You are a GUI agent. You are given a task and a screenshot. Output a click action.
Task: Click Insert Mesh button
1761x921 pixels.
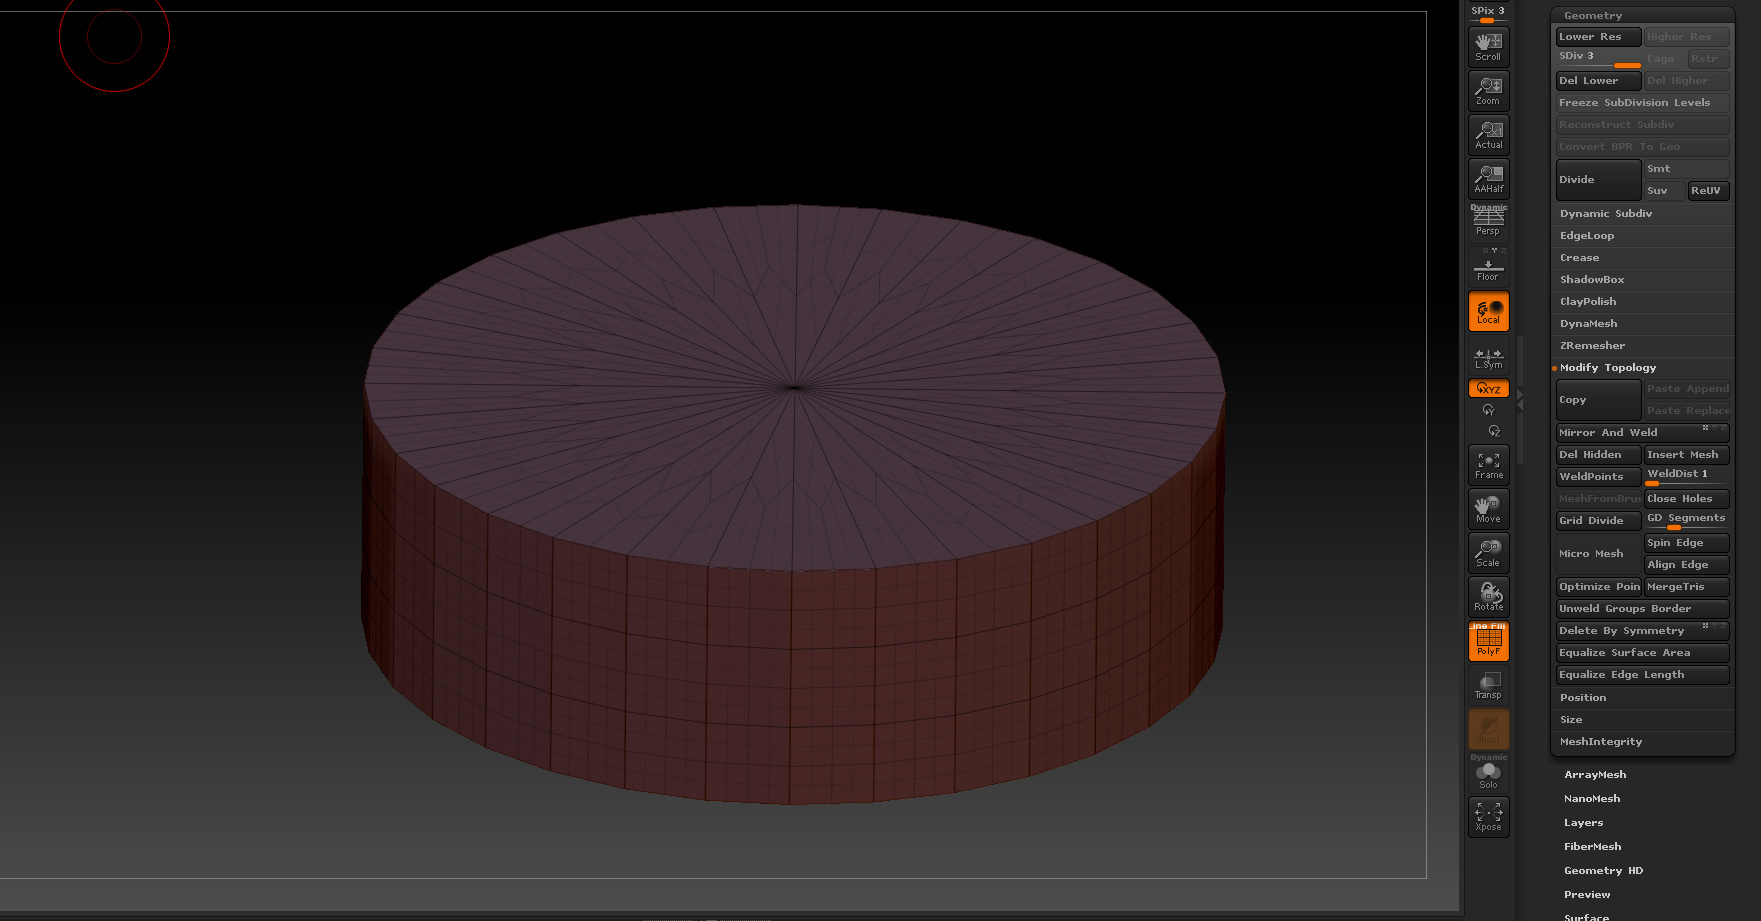(1686, 455)
